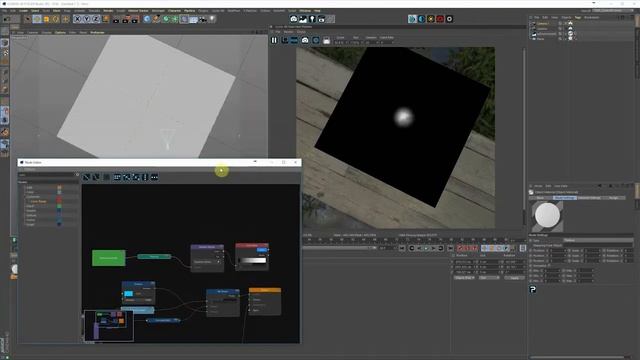The width and height of the screenshot is (640, 360).
Task: Open the Mode menu in Attributes manager
Action: (x=538, y=186)
